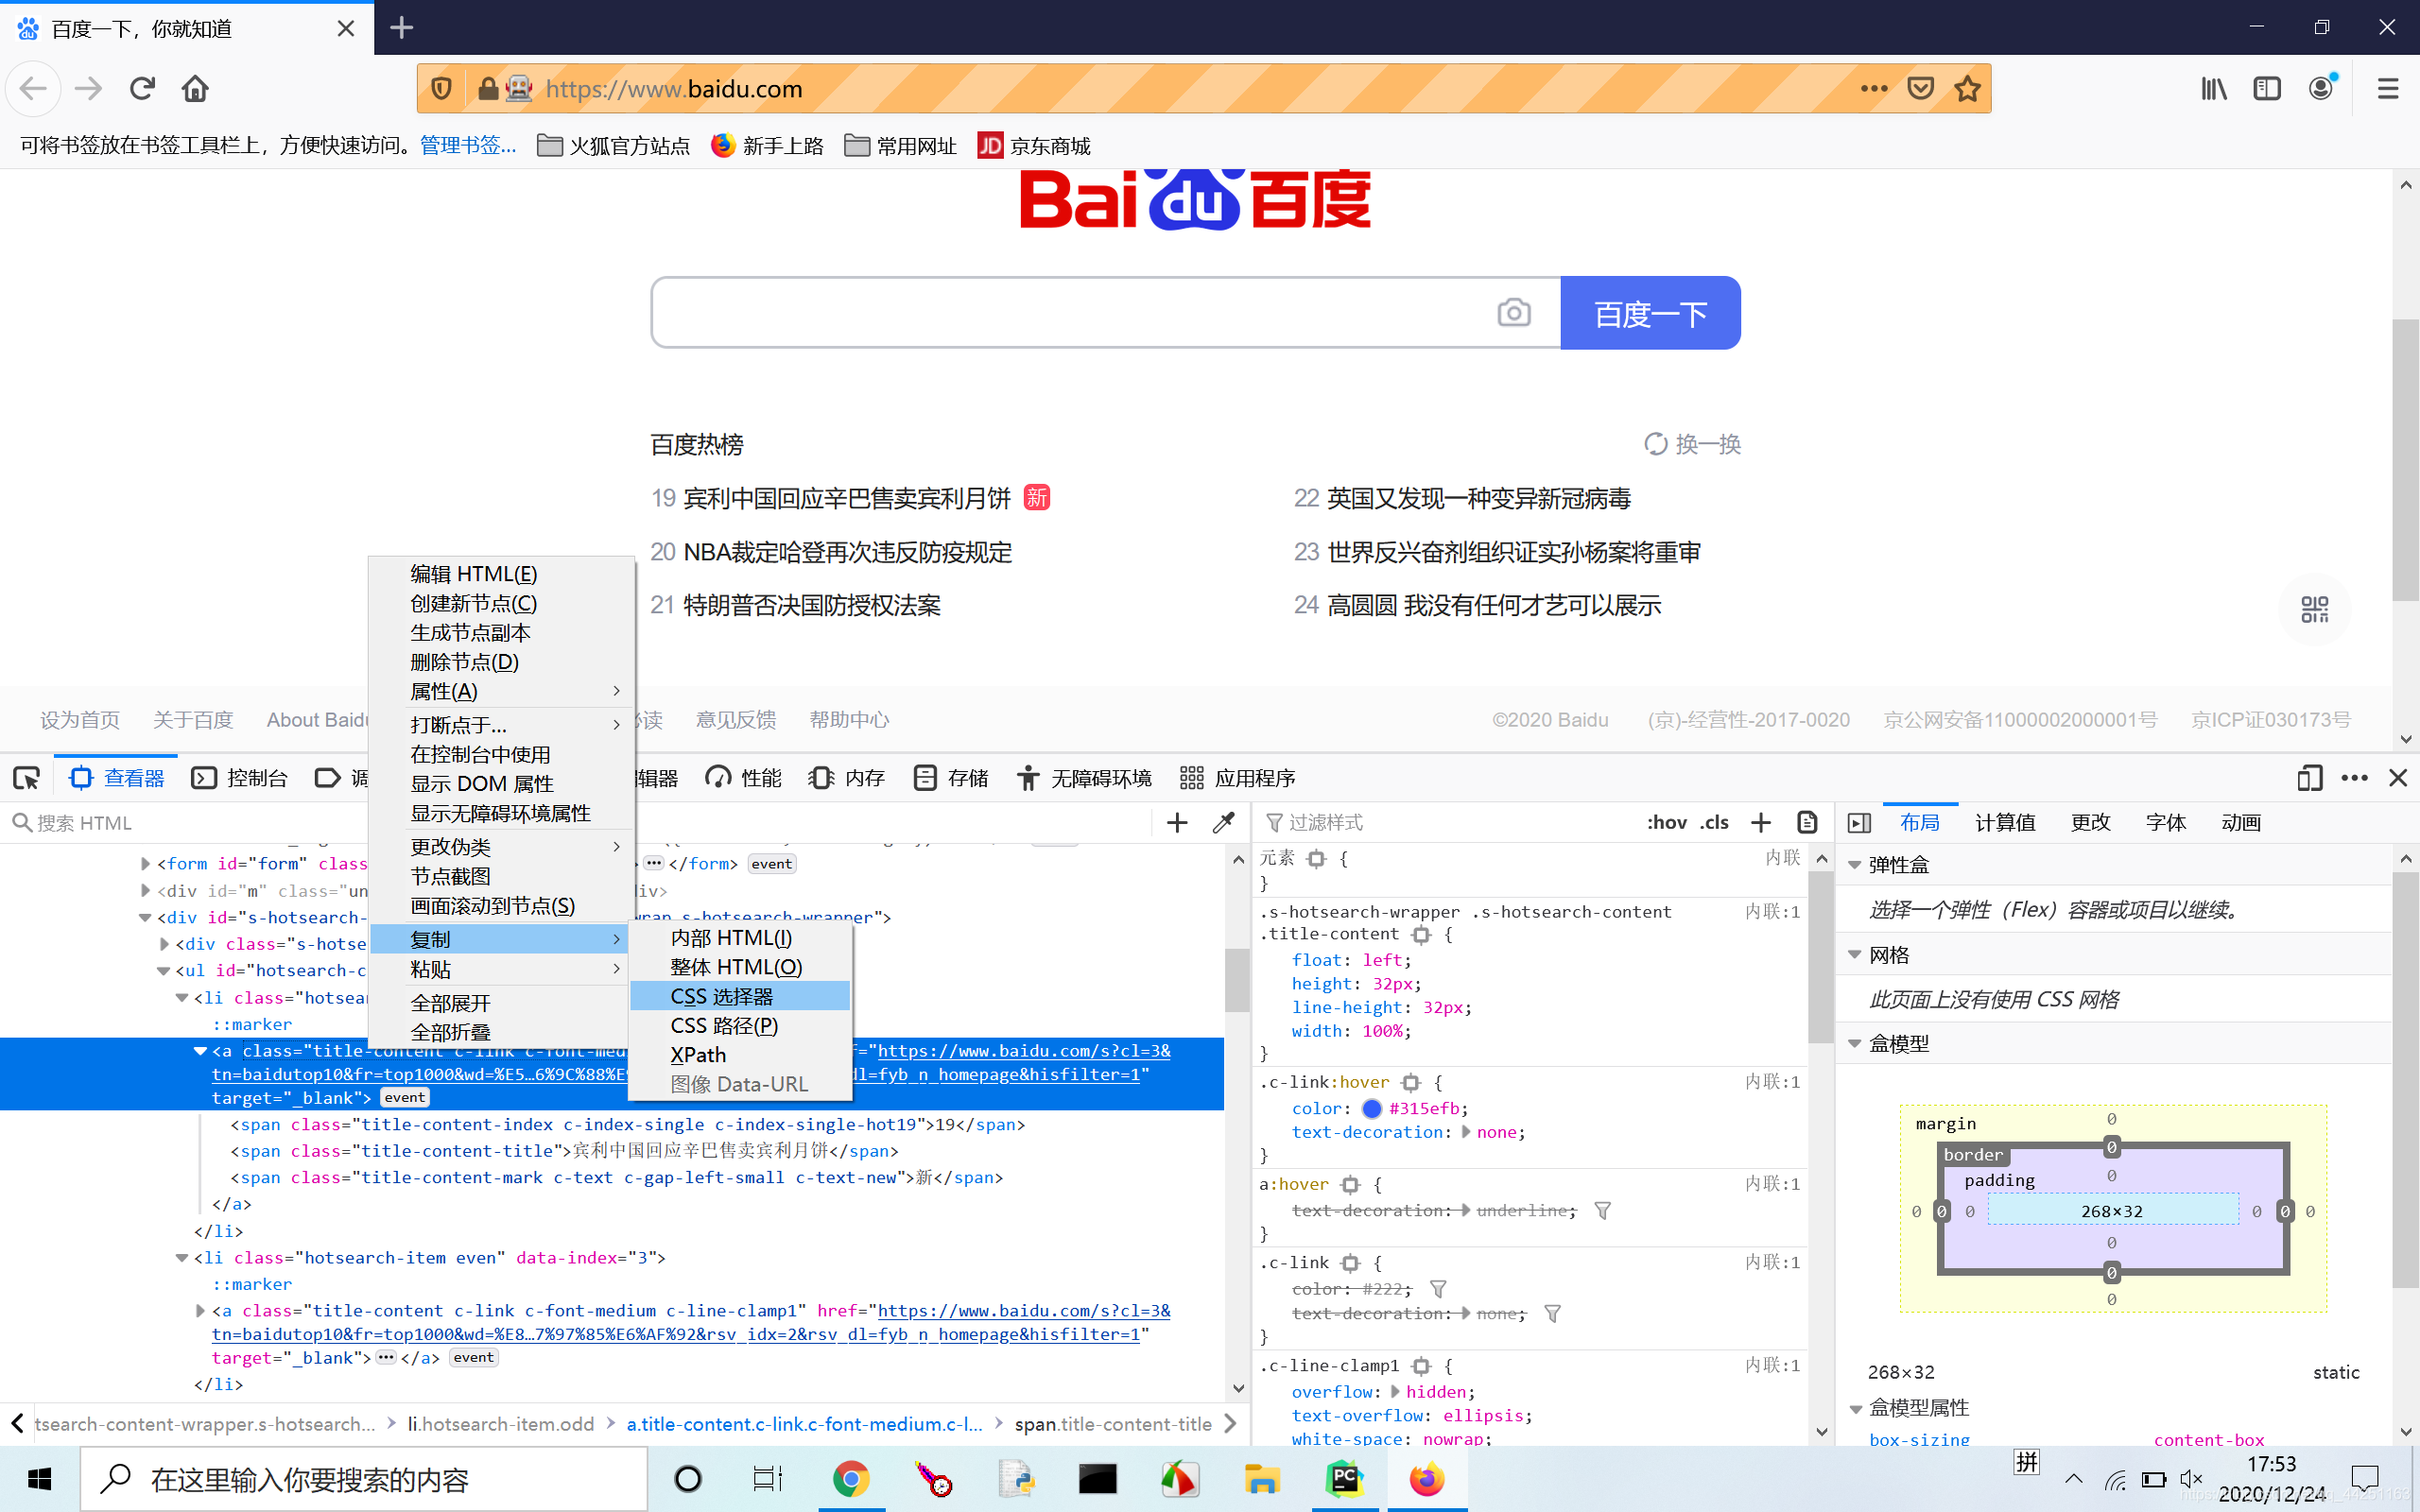Activate the element picker tool
The height and width of the screenshot is (1512, 2420).
click(26, 778)
